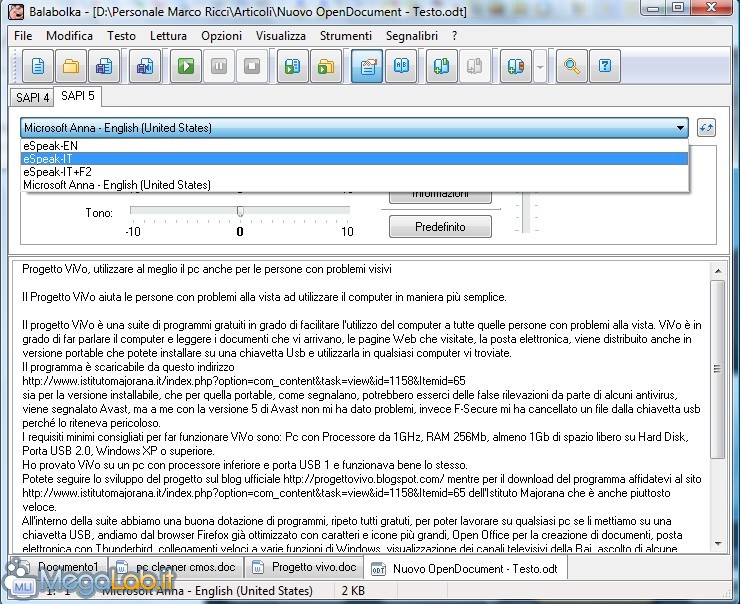740x604 pixels.
Task: Click the text scrollbar down arrow
Action: 718,544
